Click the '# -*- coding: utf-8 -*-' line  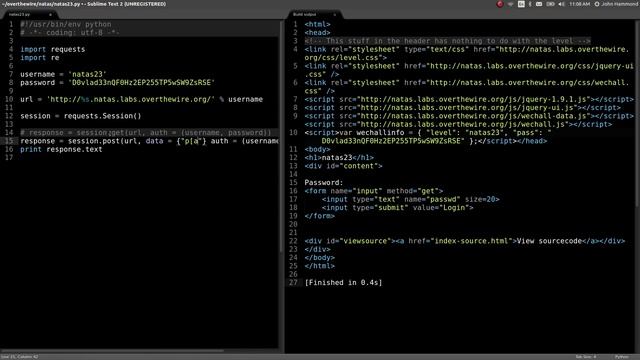70,33
